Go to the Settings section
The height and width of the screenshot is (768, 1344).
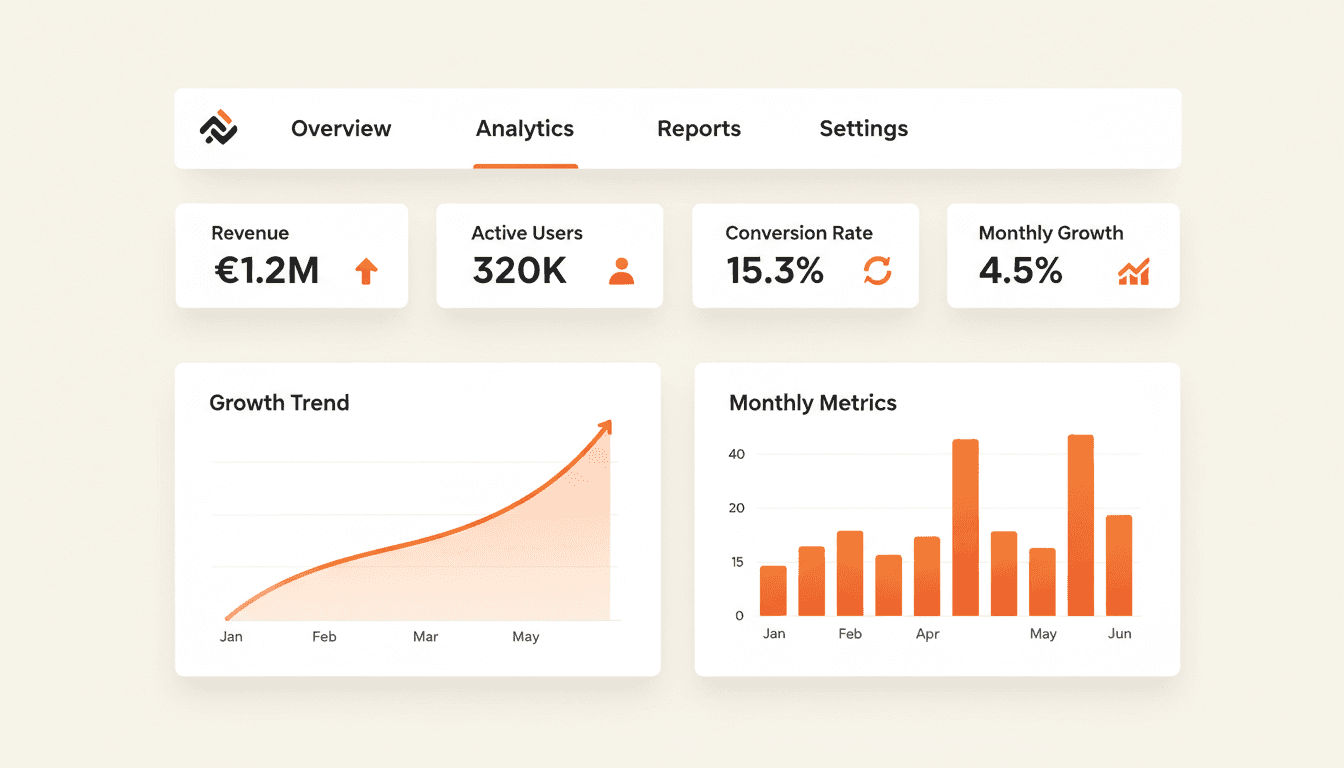[x=863, y=128]
